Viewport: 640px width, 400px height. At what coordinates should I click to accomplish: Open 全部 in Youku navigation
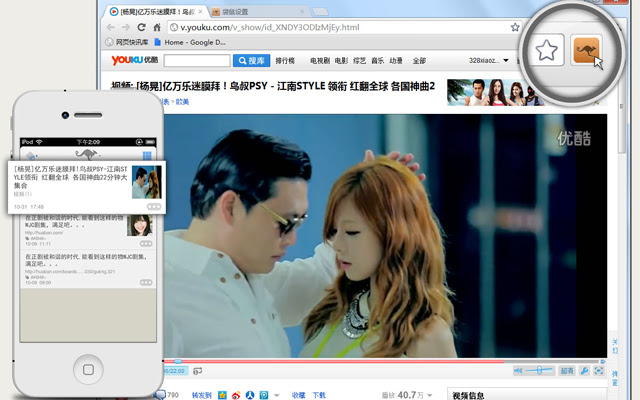(419, 60)
